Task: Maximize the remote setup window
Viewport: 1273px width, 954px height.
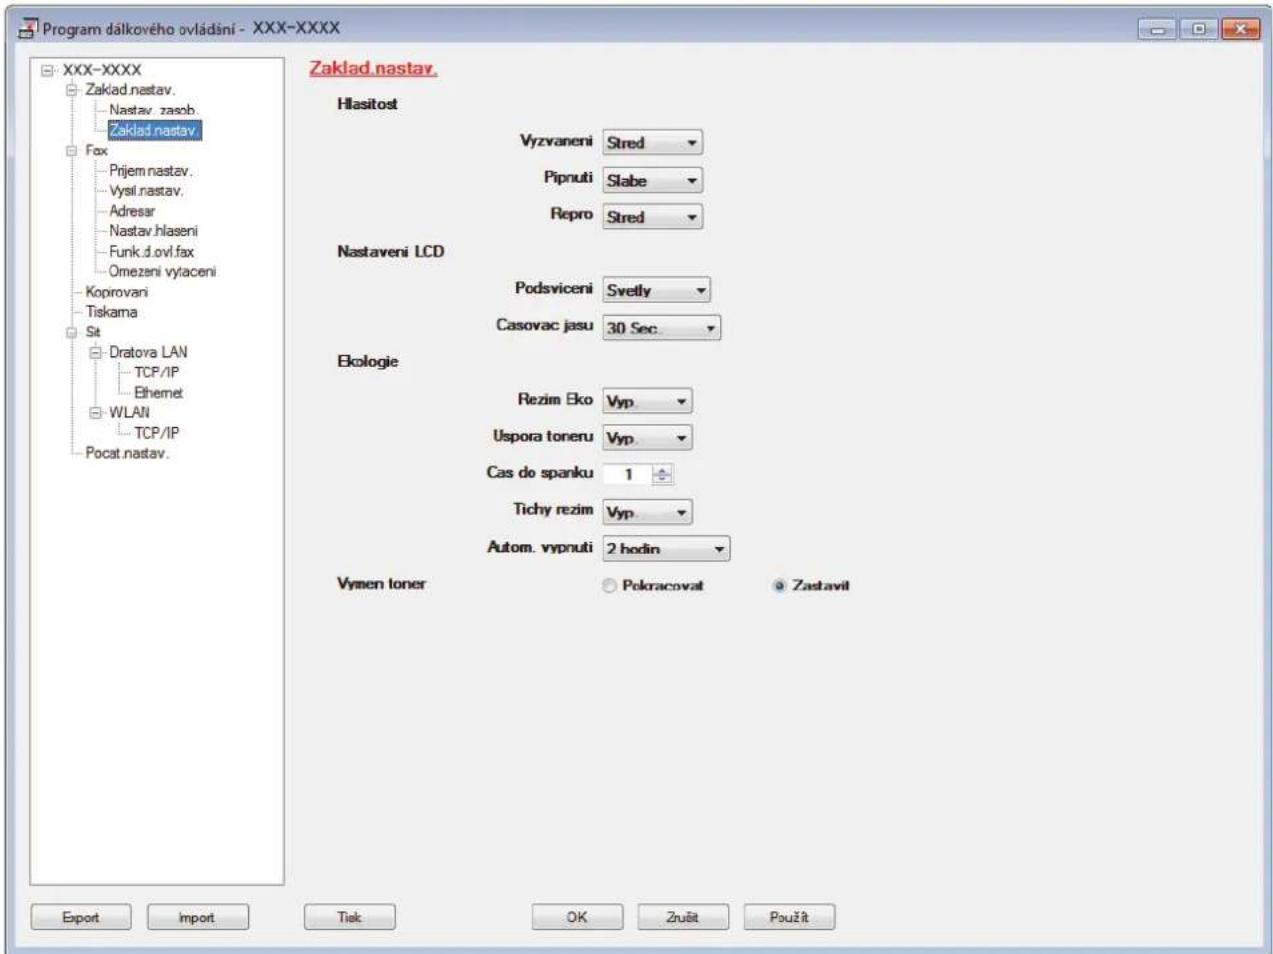Action: coord(1198,29)
